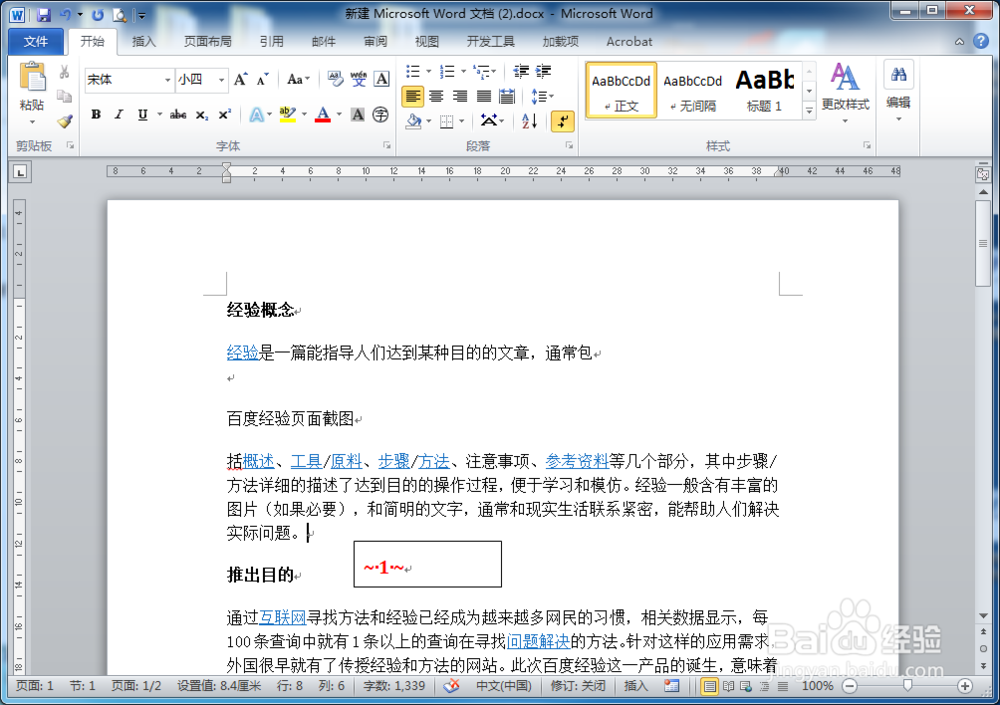The image size is (1000, 705).
Task: Click the Print Preview icon in quick access toolbar
Action: click(x=119, y=15)
